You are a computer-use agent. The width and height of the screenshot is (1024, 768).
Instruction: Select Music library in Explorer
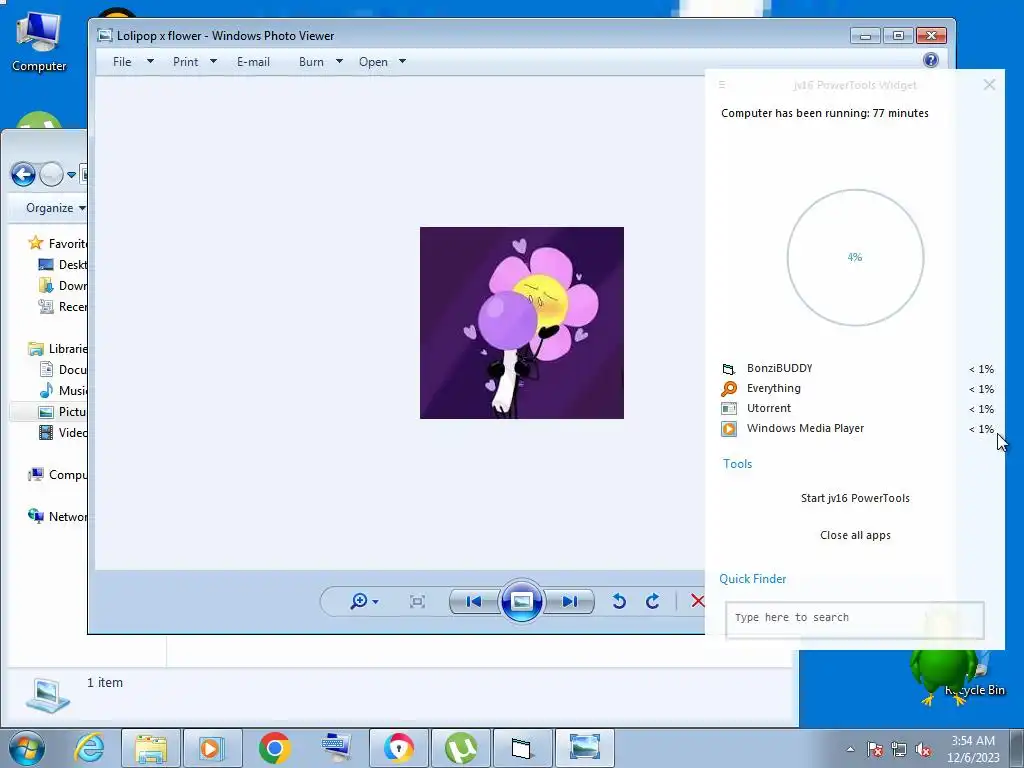click(x=63, y=391)
